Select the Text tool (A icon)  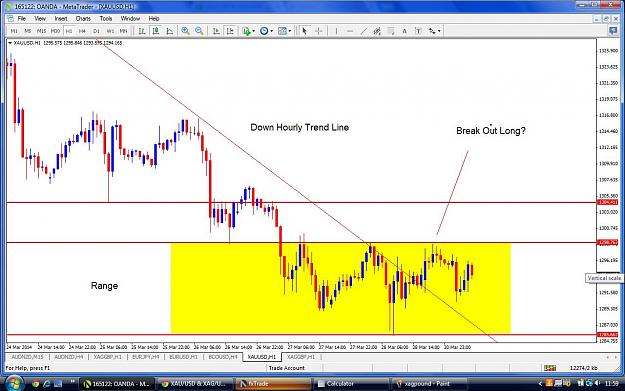405,31
